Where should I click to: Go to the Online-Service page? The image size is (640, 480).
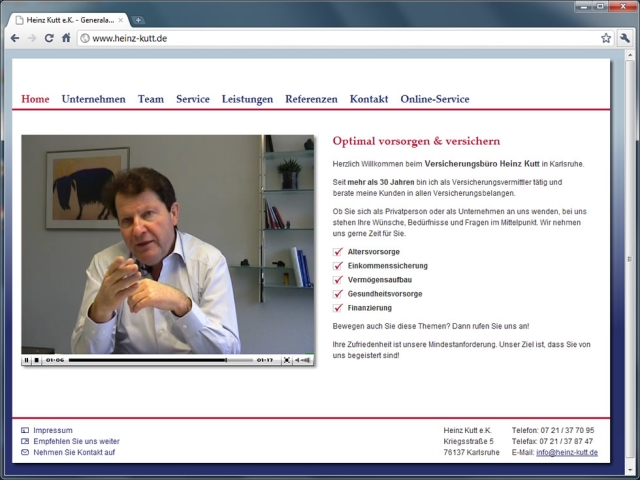434,99
